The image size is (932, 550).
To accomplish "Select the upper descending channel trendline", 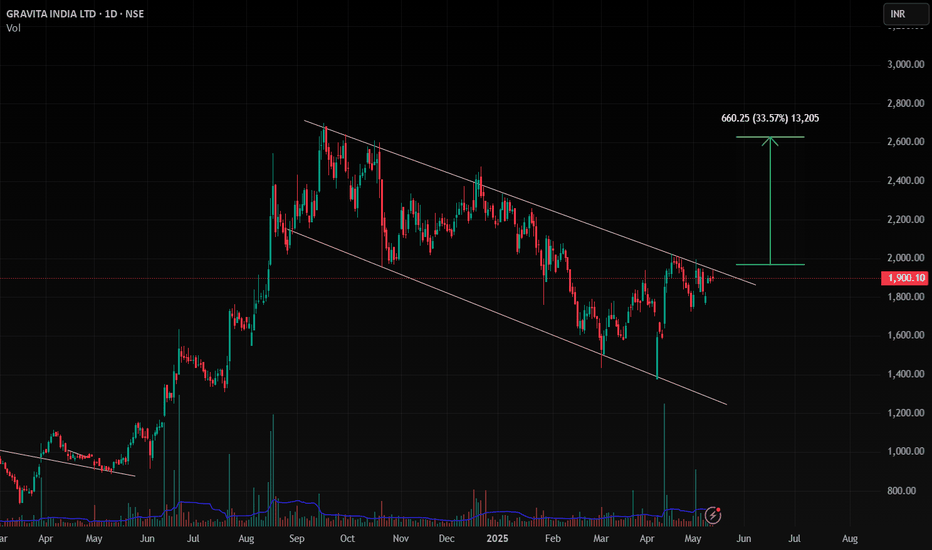I will (530, 203).
